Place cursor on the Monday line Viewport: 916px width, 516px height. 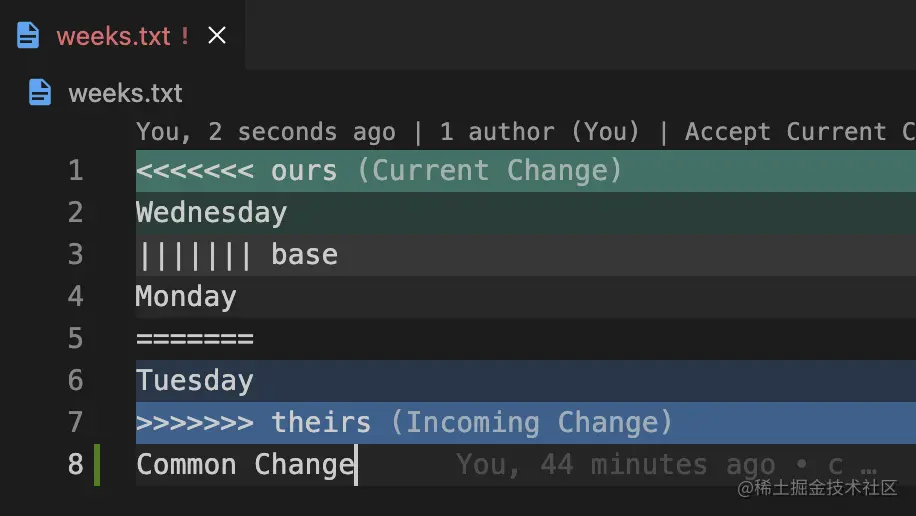[186, 297]
